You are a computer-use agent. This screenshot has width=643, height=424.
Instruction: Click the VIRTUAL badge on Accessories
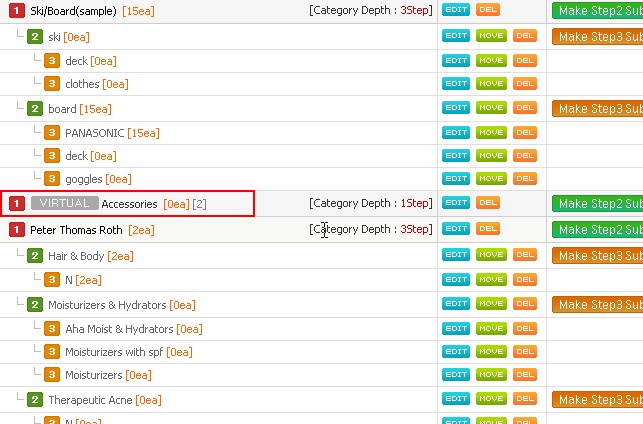65,204
